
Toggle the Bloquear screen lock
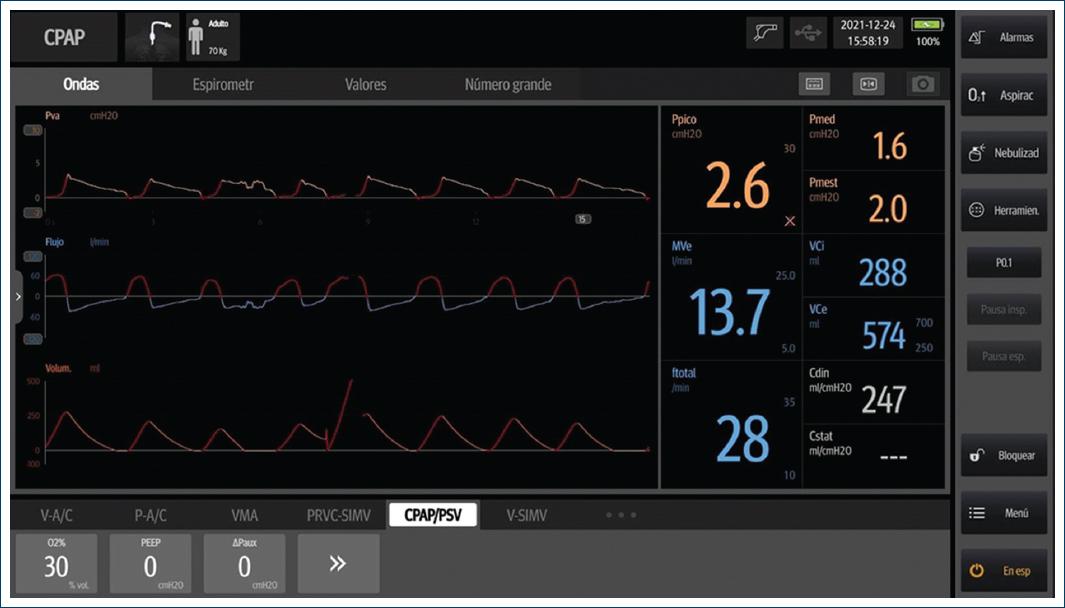click(1004, 455)
